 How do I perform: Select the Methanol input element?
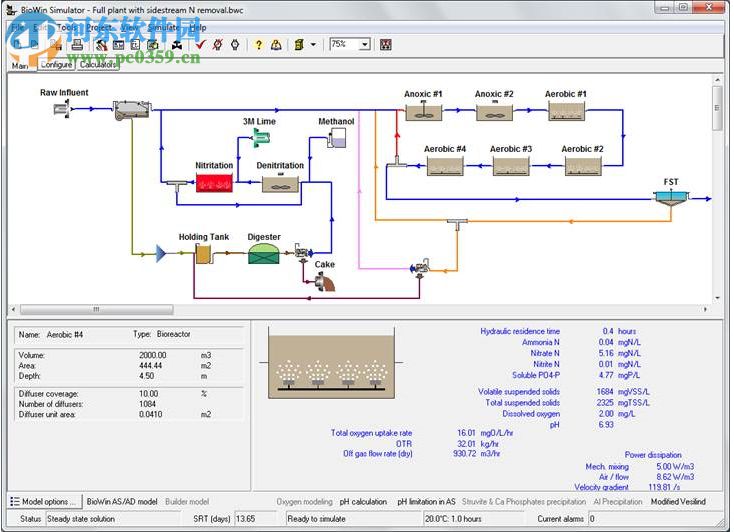(x=336, y=141)
